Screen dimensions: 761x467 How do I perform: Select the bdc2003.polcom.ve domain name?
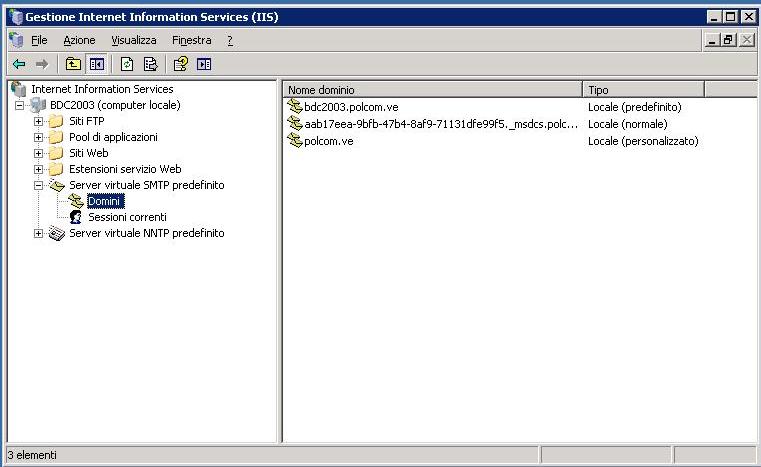[x=351, y=107]
